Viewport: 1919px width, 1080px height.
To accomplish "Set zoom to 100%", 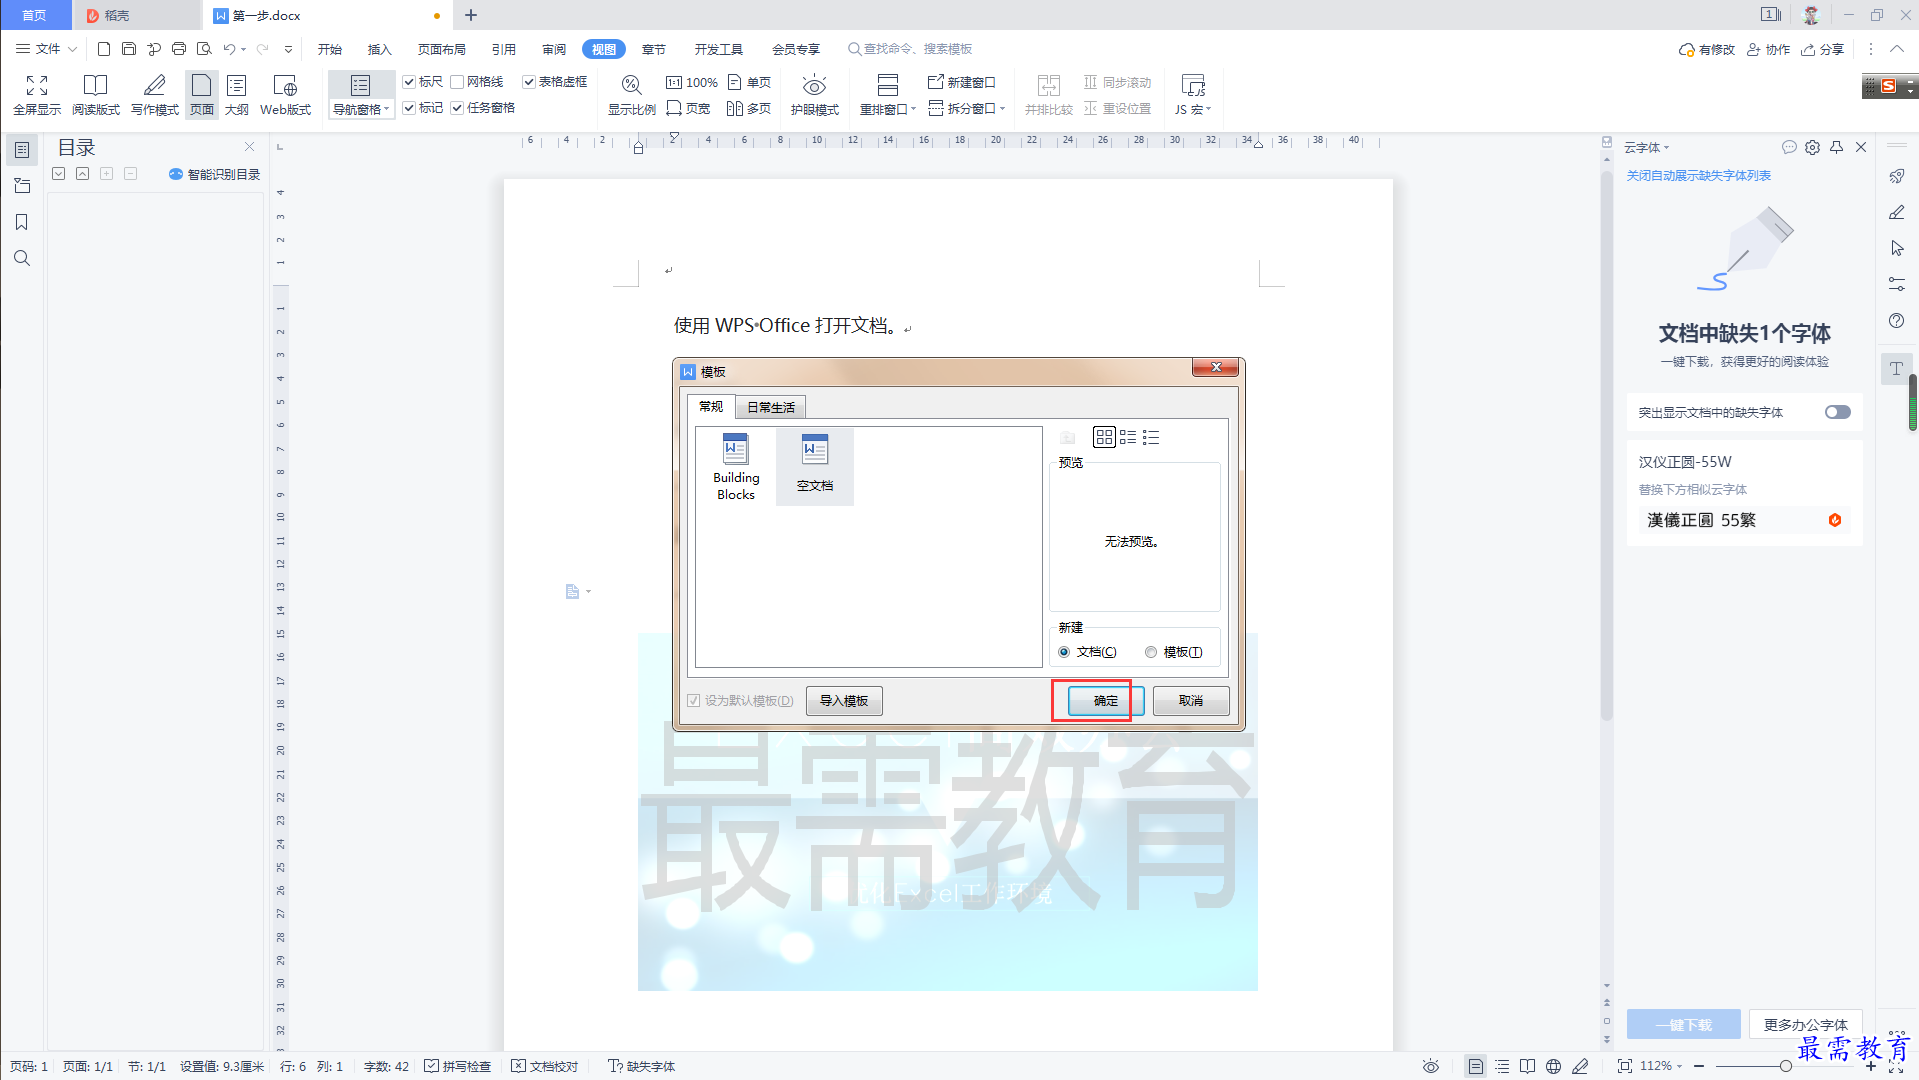I will click(x=691, y=82).
